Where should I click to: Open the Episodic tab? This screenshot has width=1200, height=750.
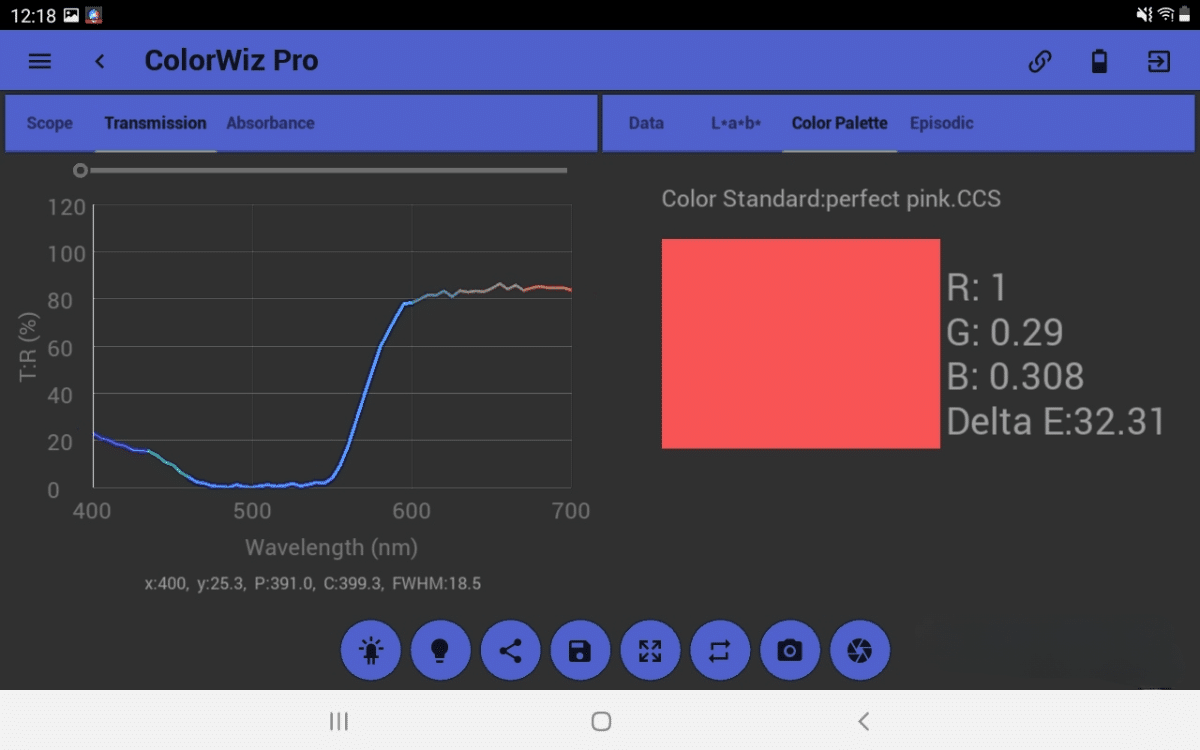click(941, 123)
